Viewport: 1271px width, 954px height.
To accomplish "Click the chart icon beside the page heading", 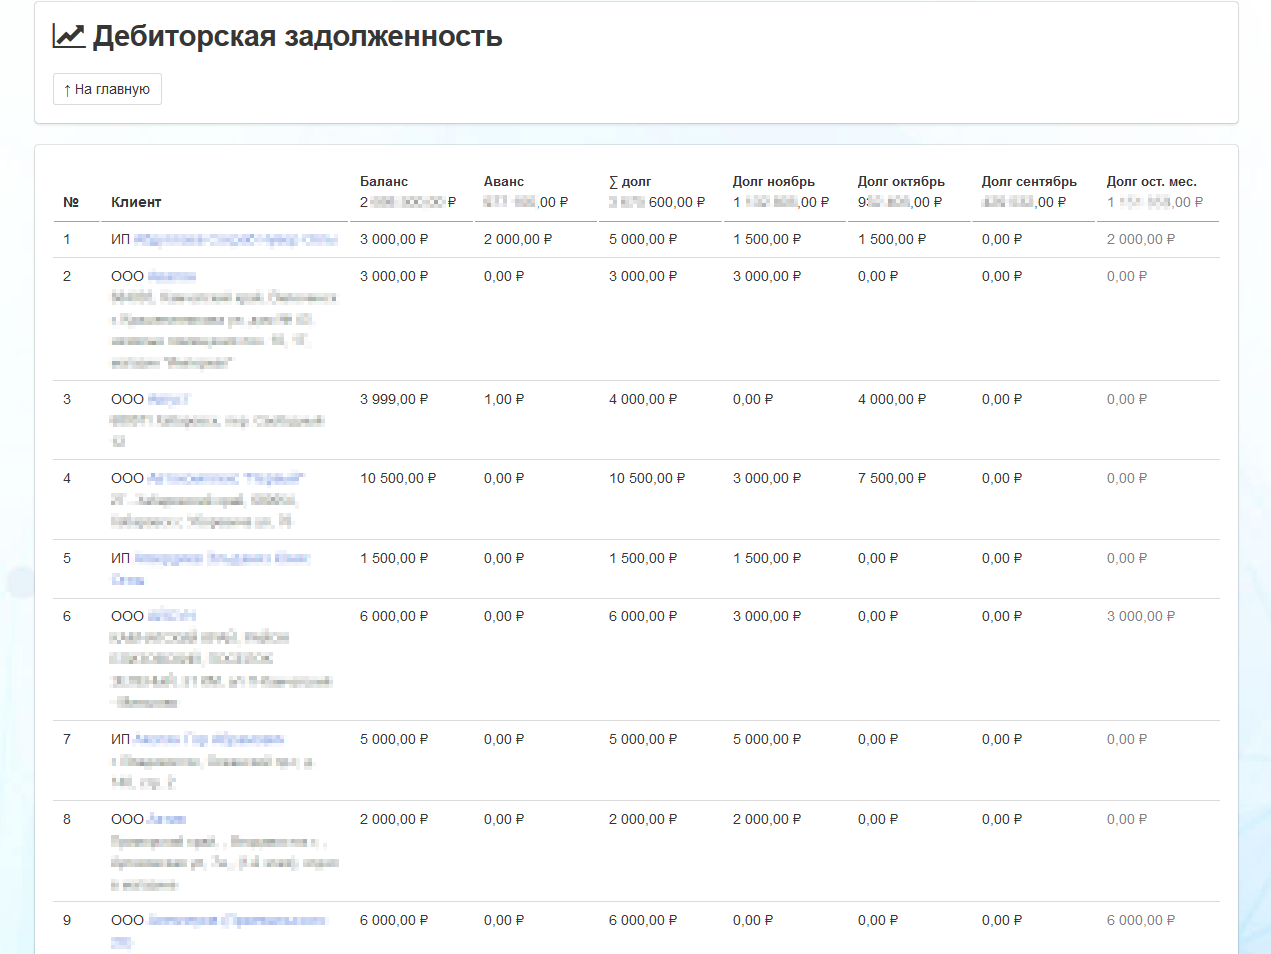I will point(69,36).
